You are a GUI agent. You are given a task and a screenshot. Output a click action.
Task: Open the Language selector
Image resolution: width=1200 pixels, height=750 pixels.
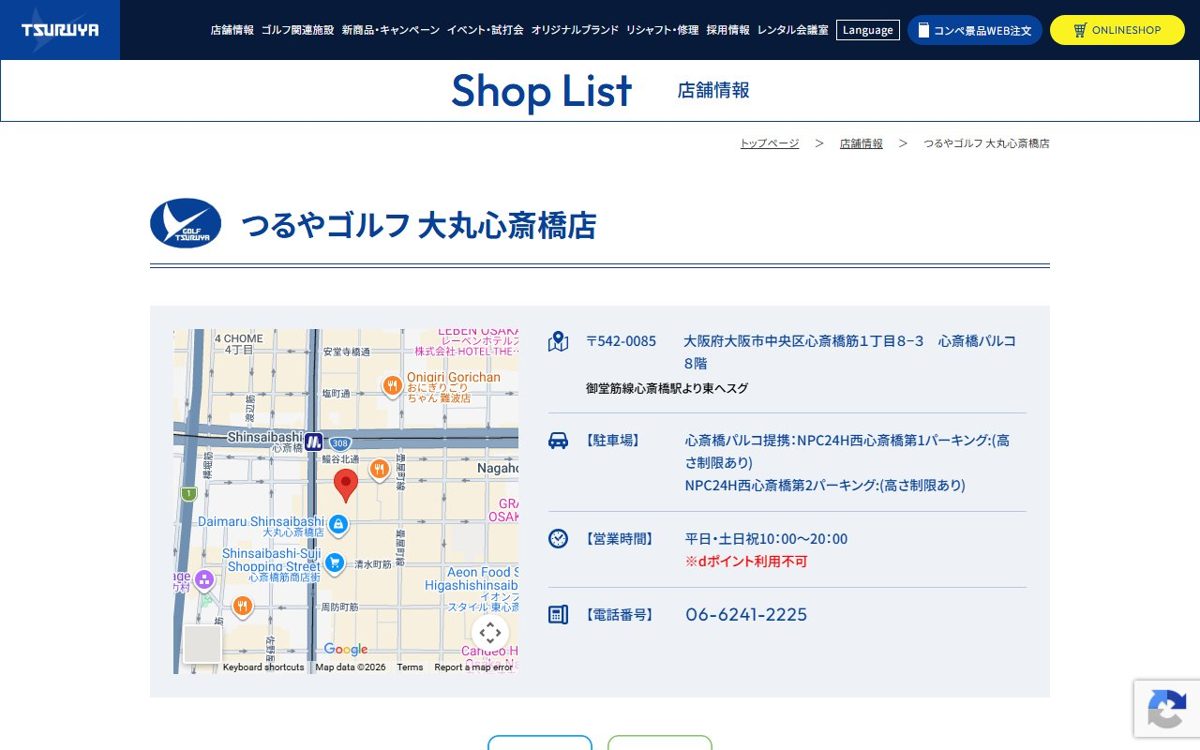click(868, 30)
